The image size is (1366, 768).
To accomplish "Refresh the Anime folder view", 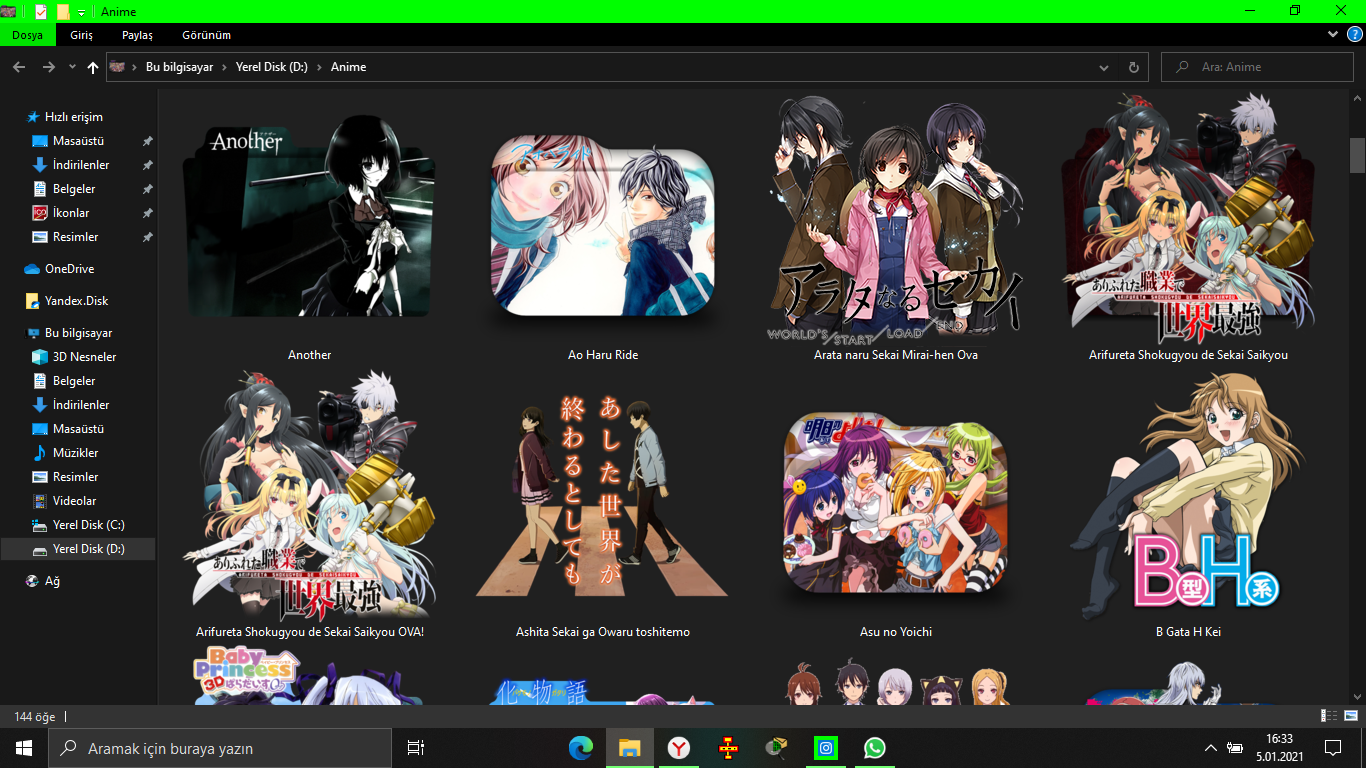I will tap(1133, 67).
